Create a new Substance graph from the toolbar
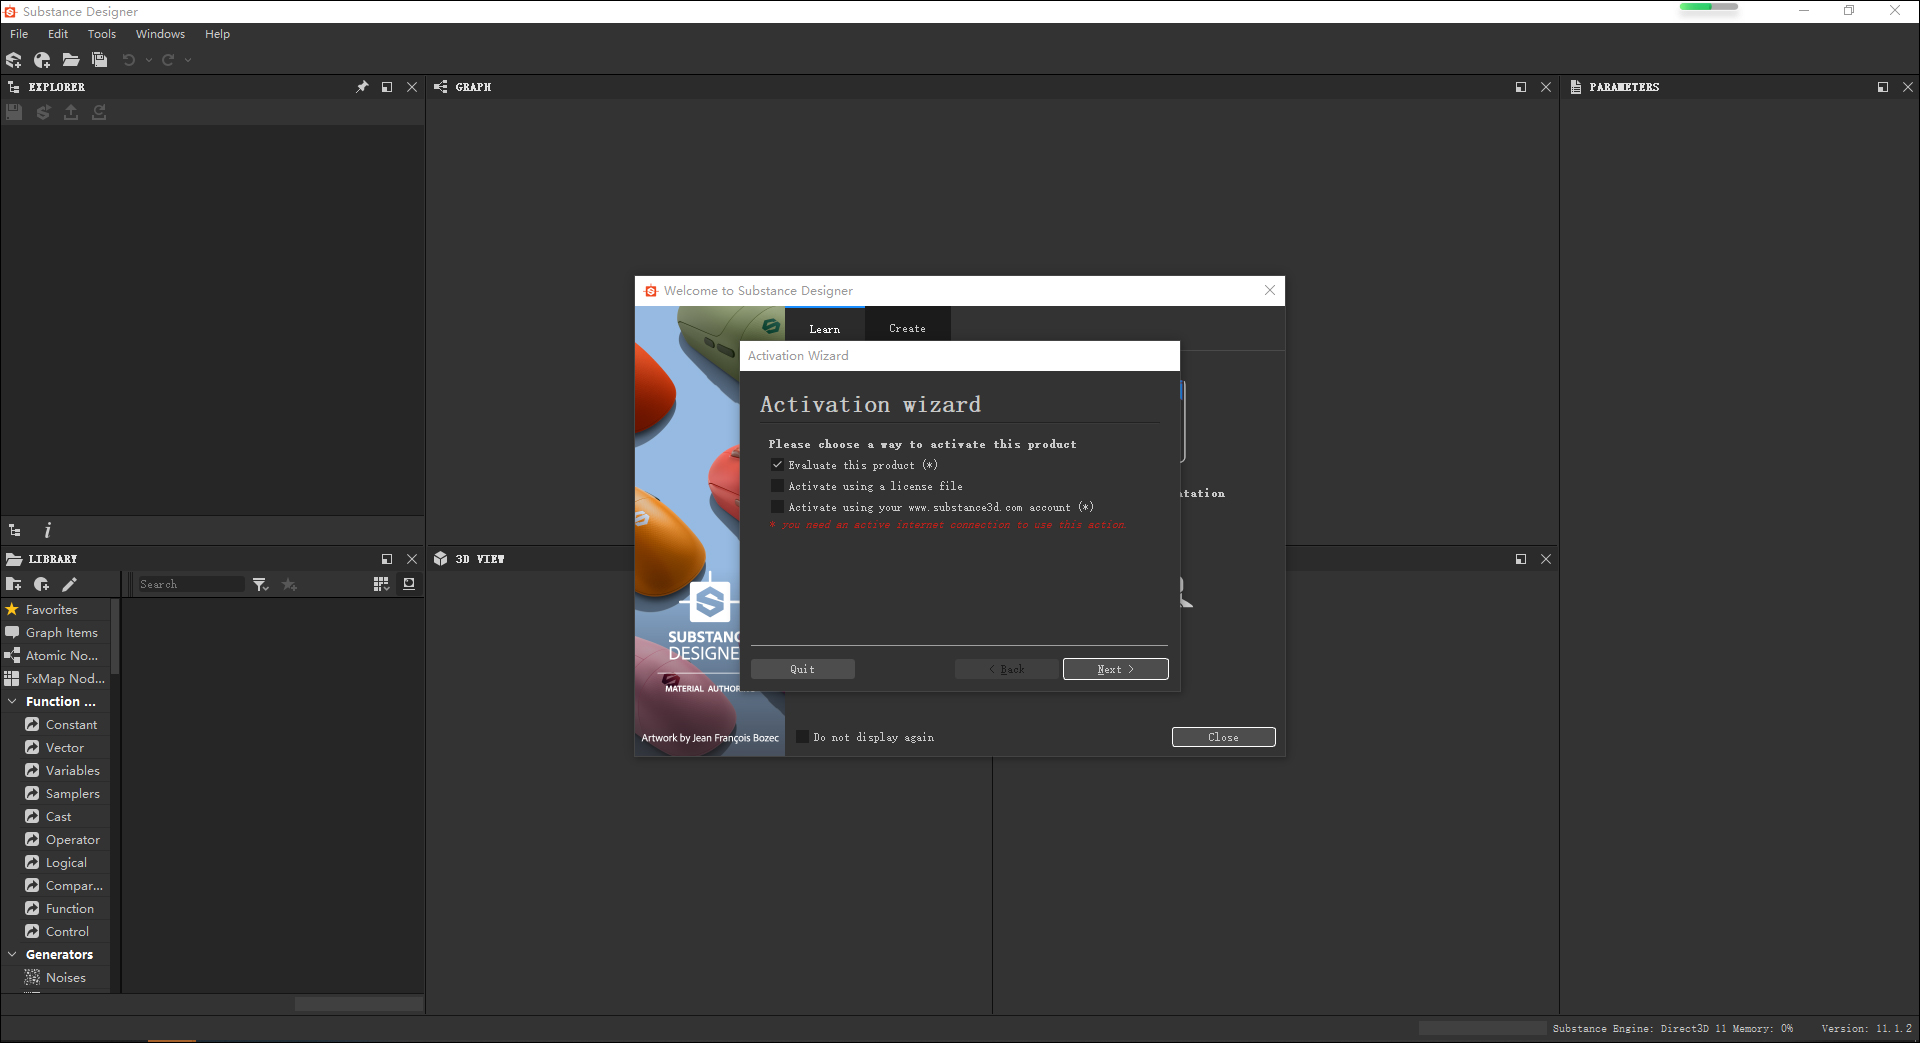The height and width of the screenshot is (1043, 1920). click(14, 60)
